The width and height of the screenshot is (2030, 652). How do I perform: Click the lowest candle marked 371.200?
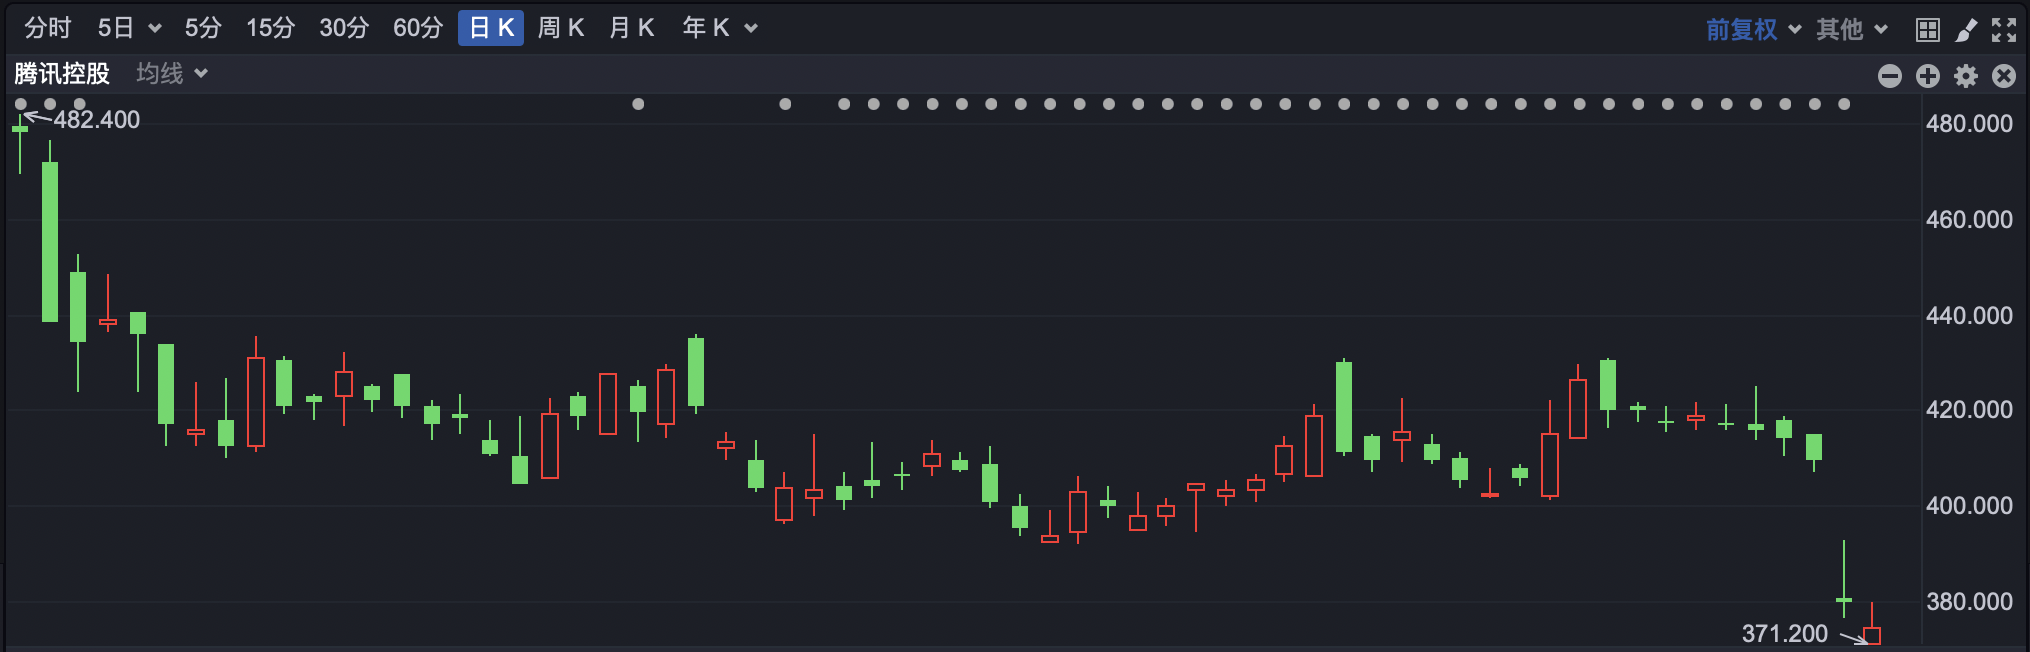[x=1872, y=635]
